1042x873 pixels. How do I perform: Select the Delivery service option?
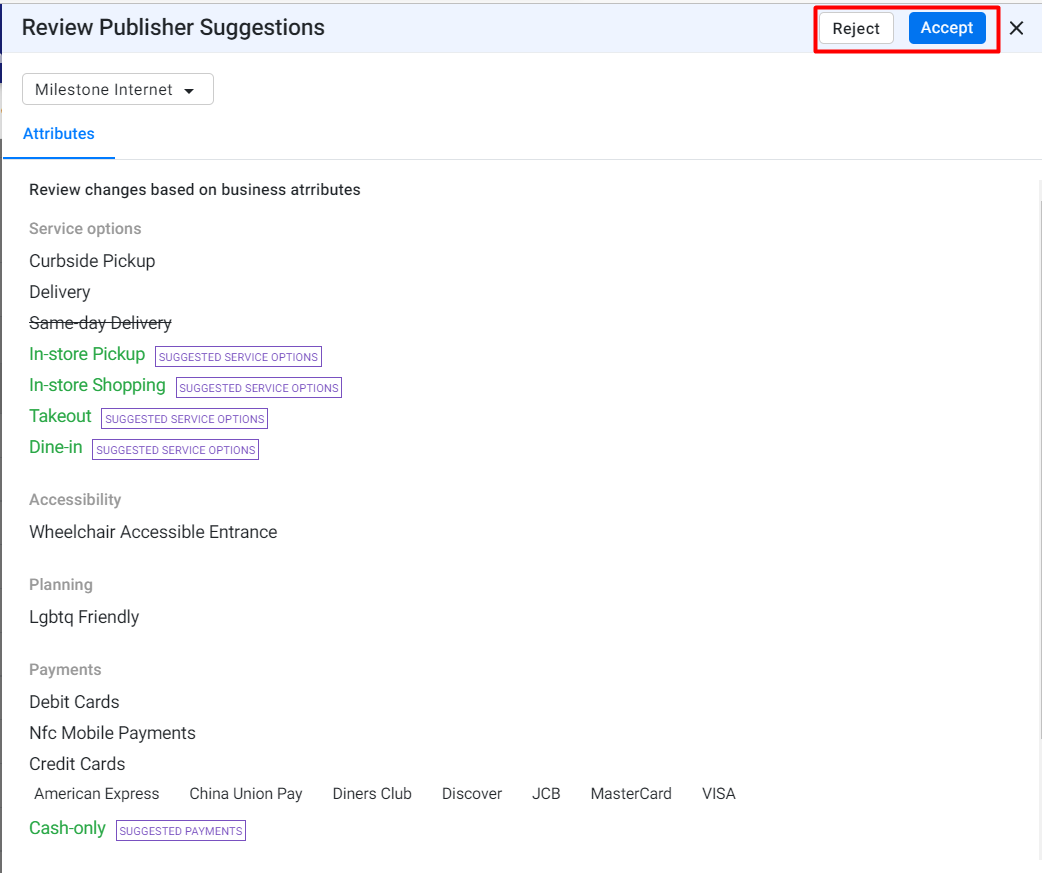tap(60, 292)
